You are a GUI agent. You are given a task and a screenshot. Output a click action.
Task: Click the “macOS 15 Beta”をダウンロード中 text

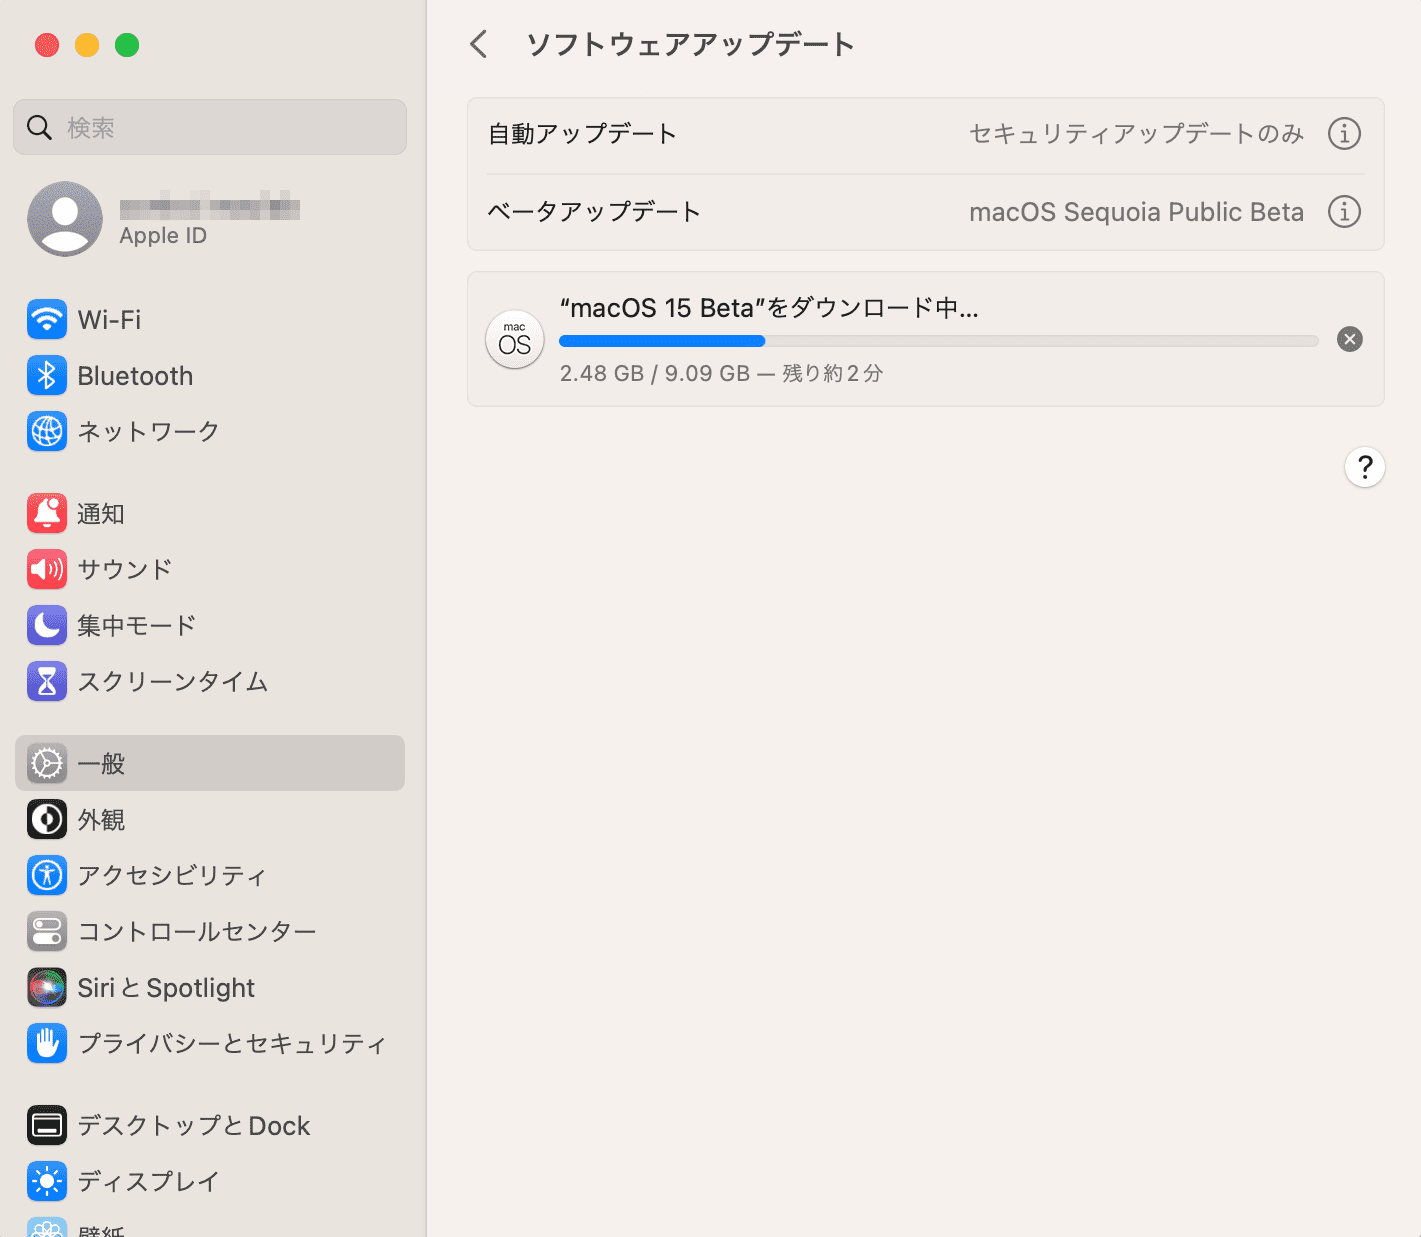(x=769, y=308)
